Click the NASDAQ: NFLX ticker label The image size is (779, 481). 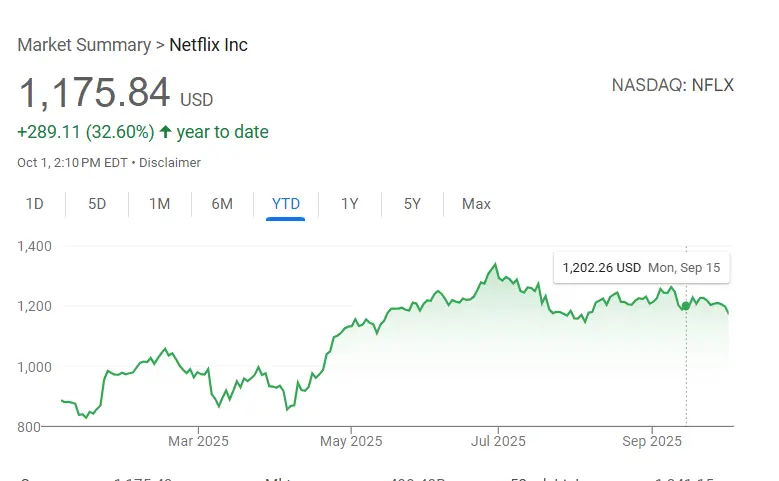click(x=672, y=85)
